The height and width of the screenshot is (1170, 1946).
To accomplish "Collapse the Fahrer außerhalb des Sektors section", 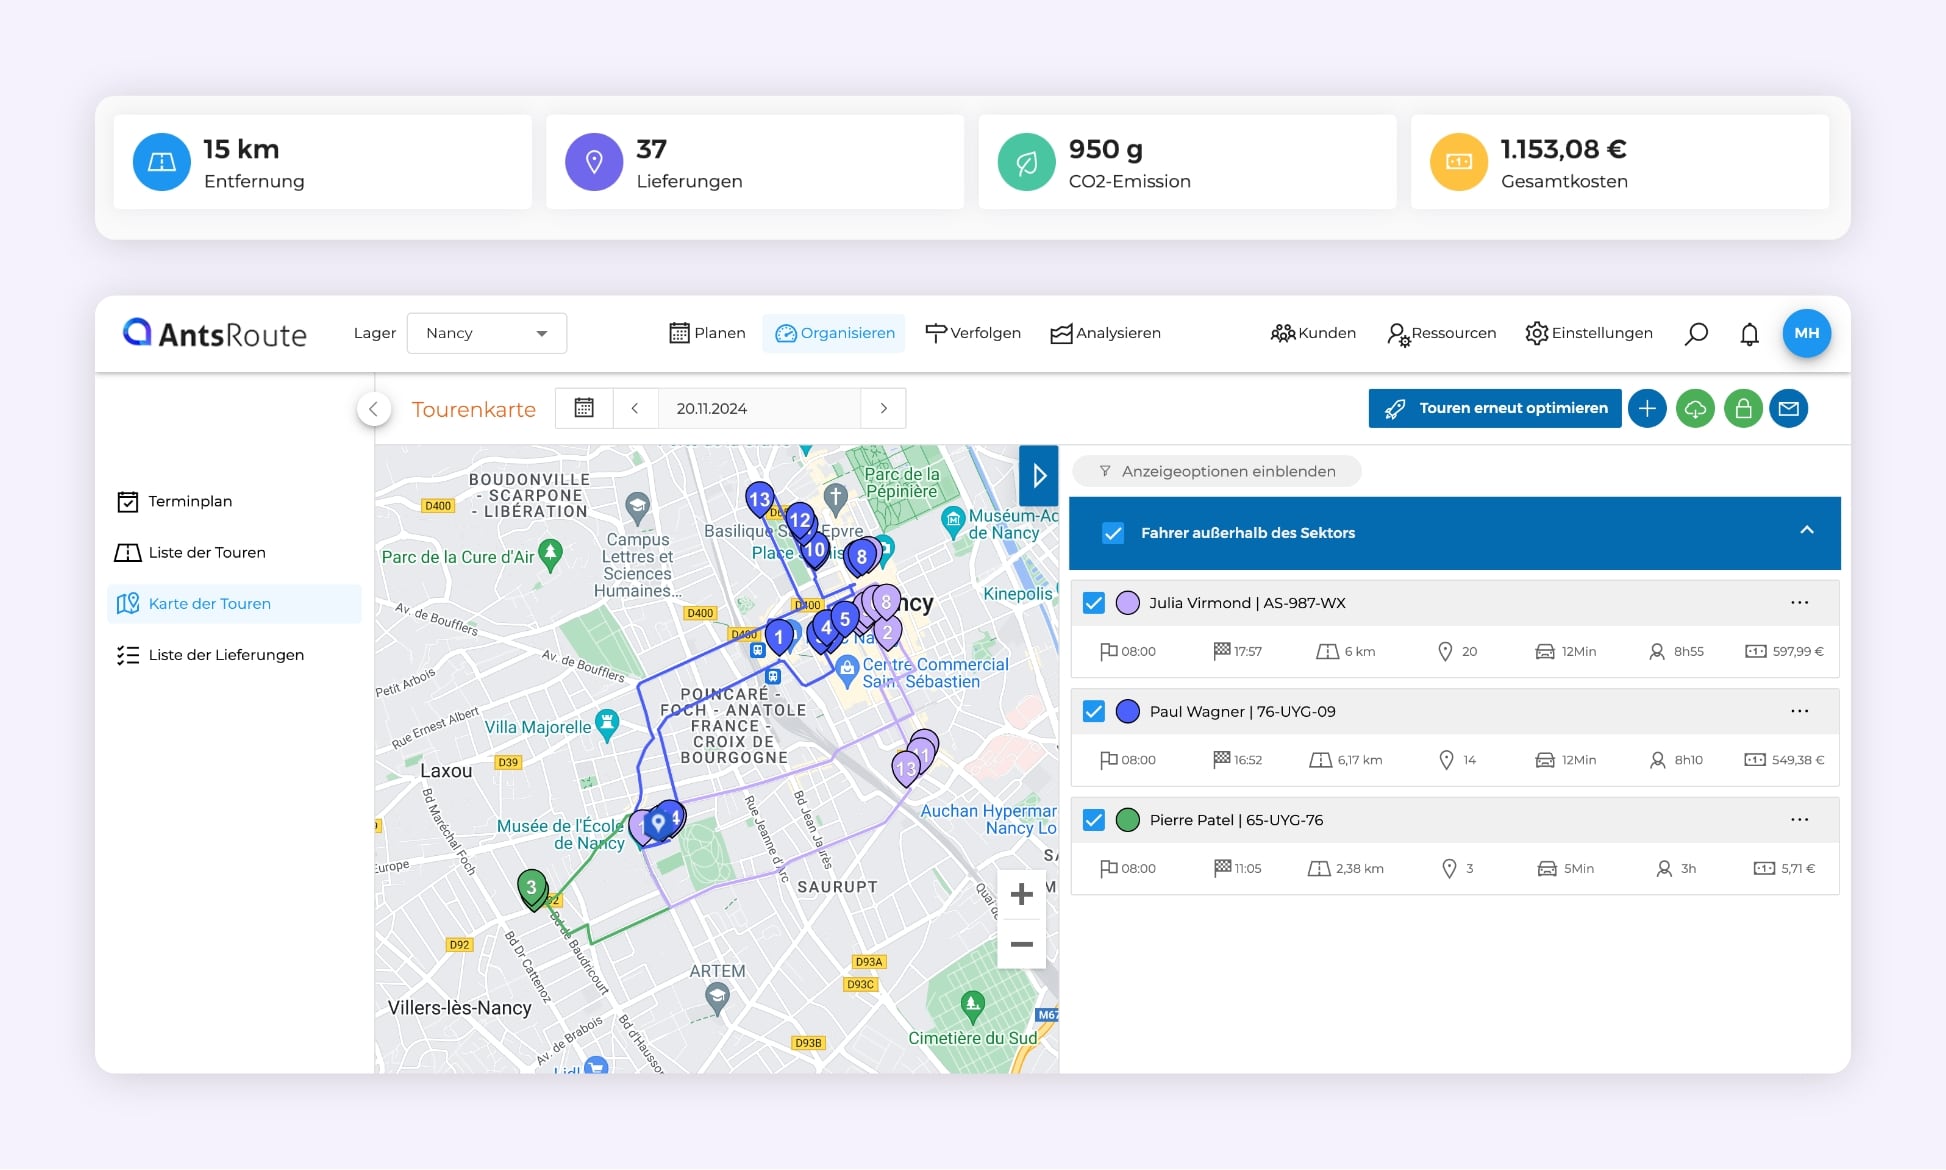I will click(1806, 531).
